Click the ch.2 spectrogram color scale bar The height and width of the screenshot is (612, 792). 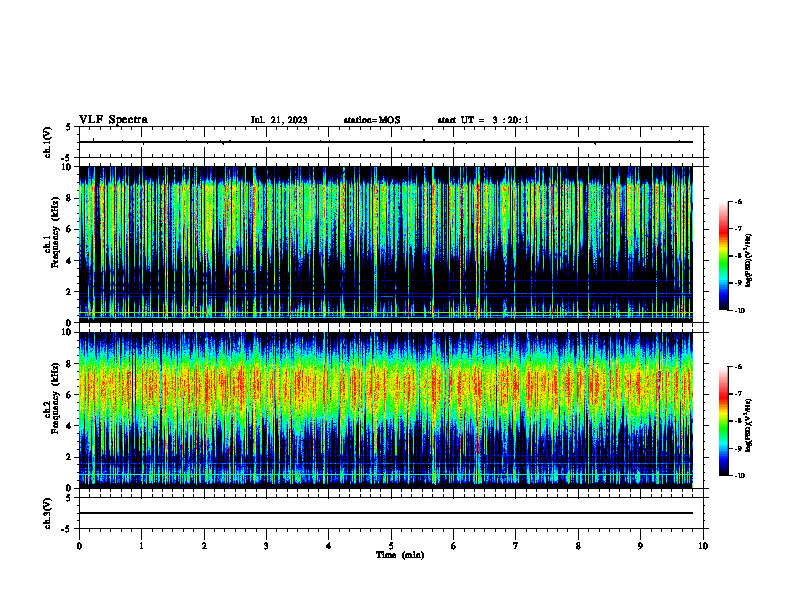pyautogui.click(x=723, y=421)
